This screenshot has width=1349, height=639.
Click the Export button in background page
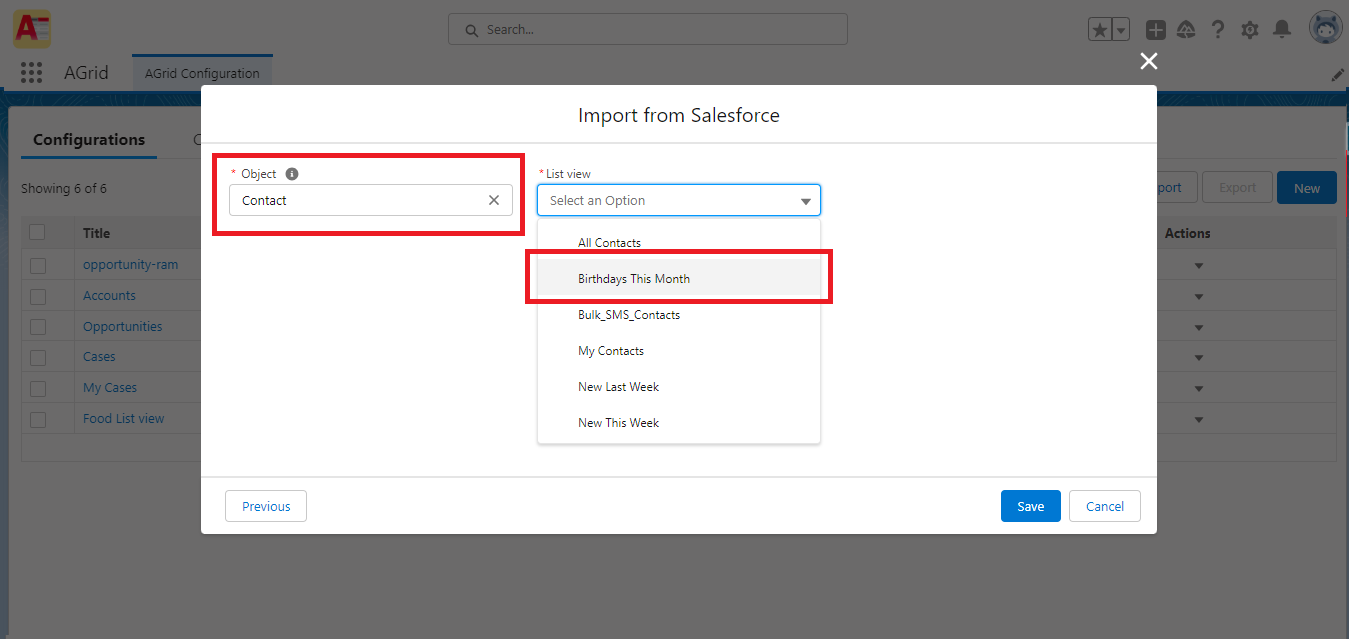click(x=1237, y=187)
